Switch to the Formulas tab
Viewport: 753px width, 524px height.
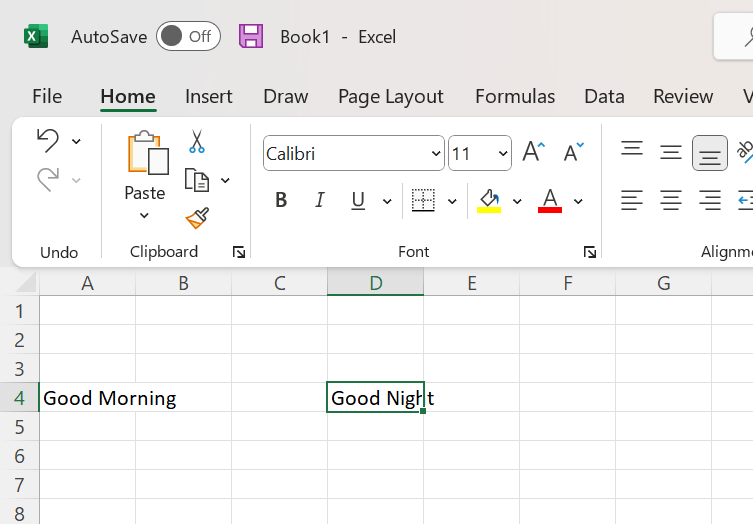[514, 96]
